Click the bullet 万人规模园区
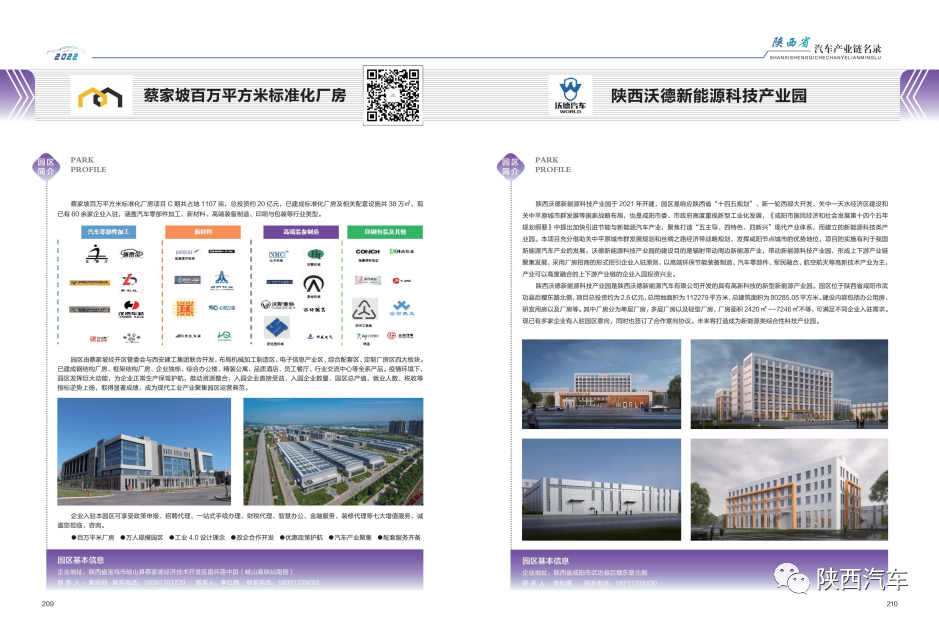Viewport: 939px width, 621px height. pos(141,537)
